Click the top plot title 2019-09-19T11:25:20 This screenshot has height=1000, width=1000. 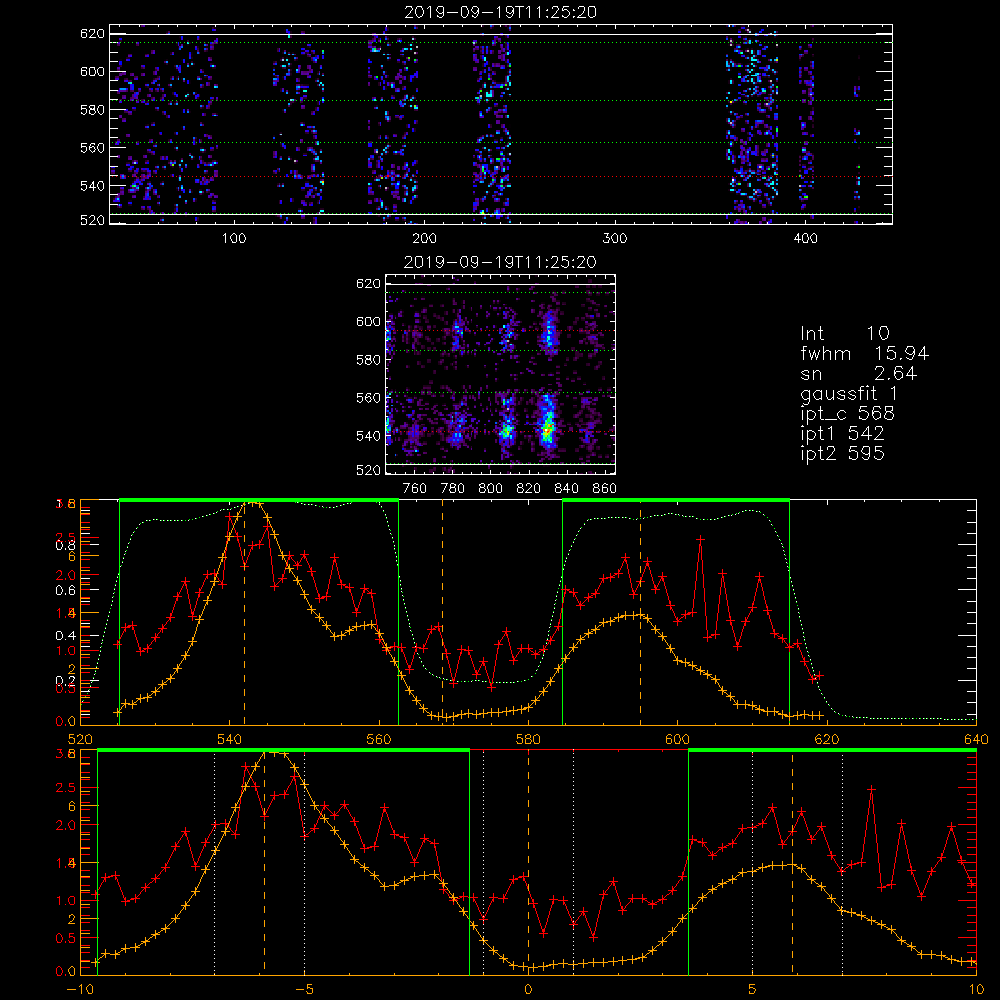click(501, 12)
